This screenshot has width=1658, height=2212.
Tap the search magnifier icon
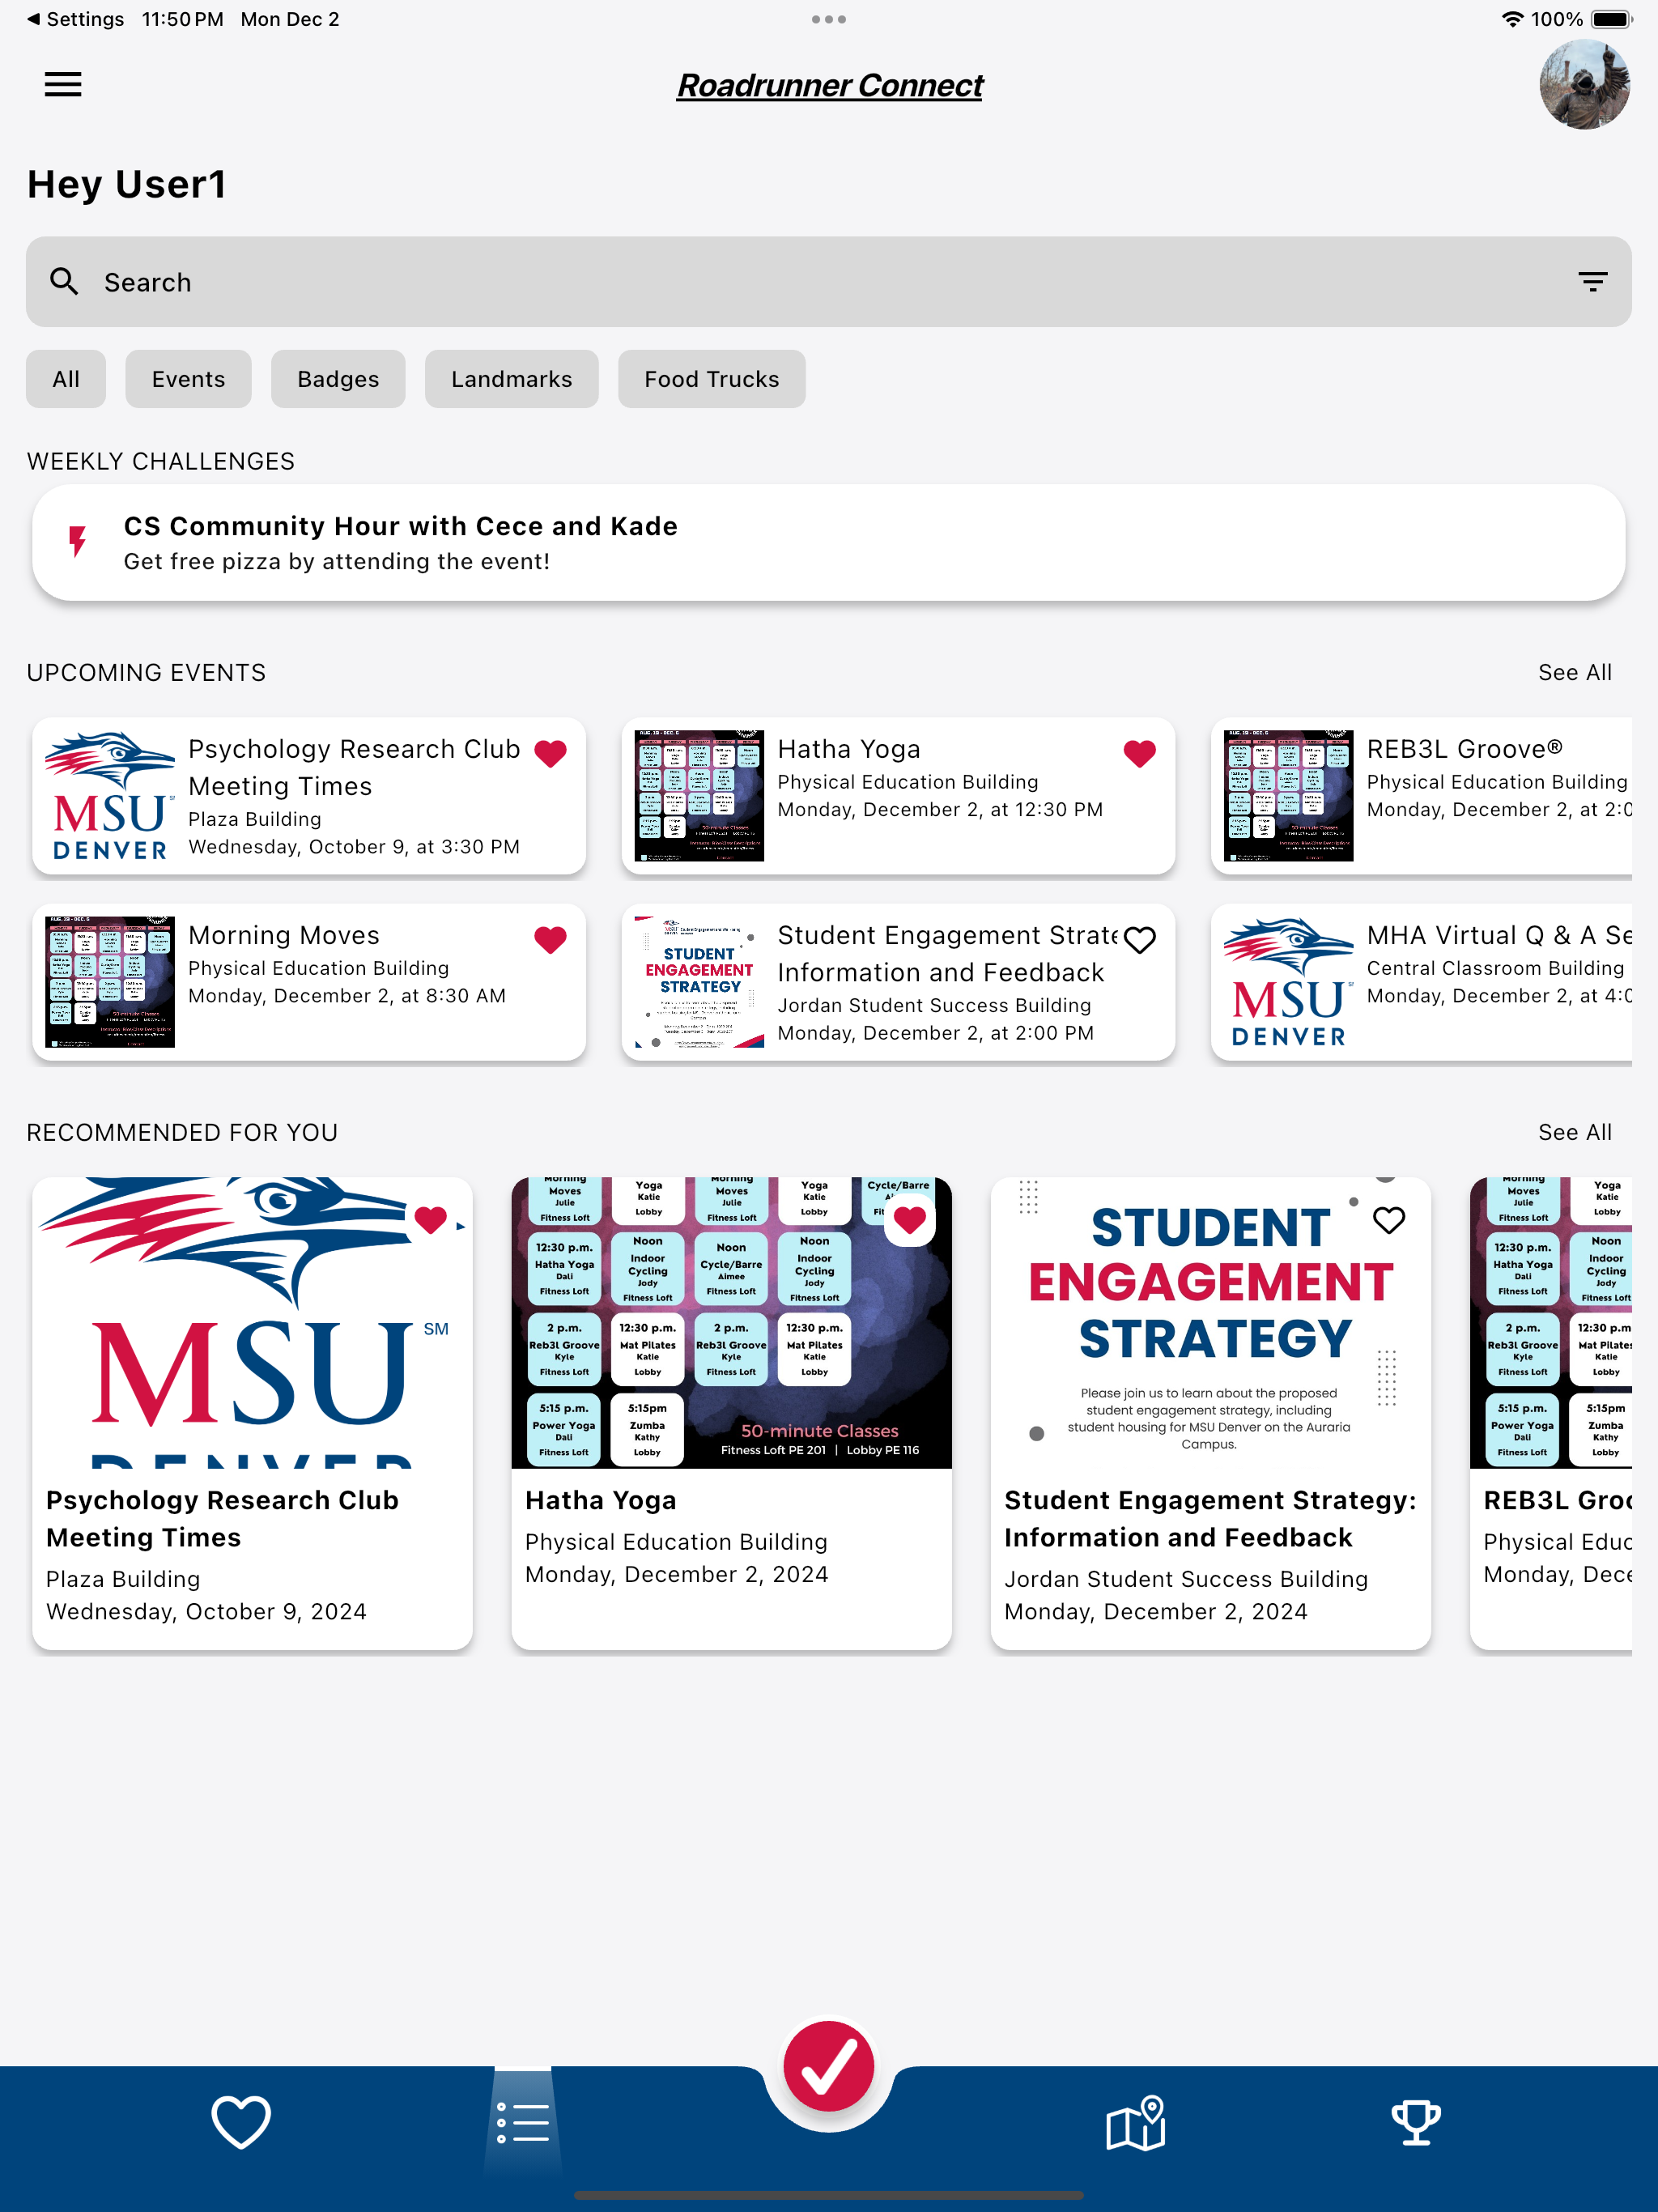coord(65,282)
